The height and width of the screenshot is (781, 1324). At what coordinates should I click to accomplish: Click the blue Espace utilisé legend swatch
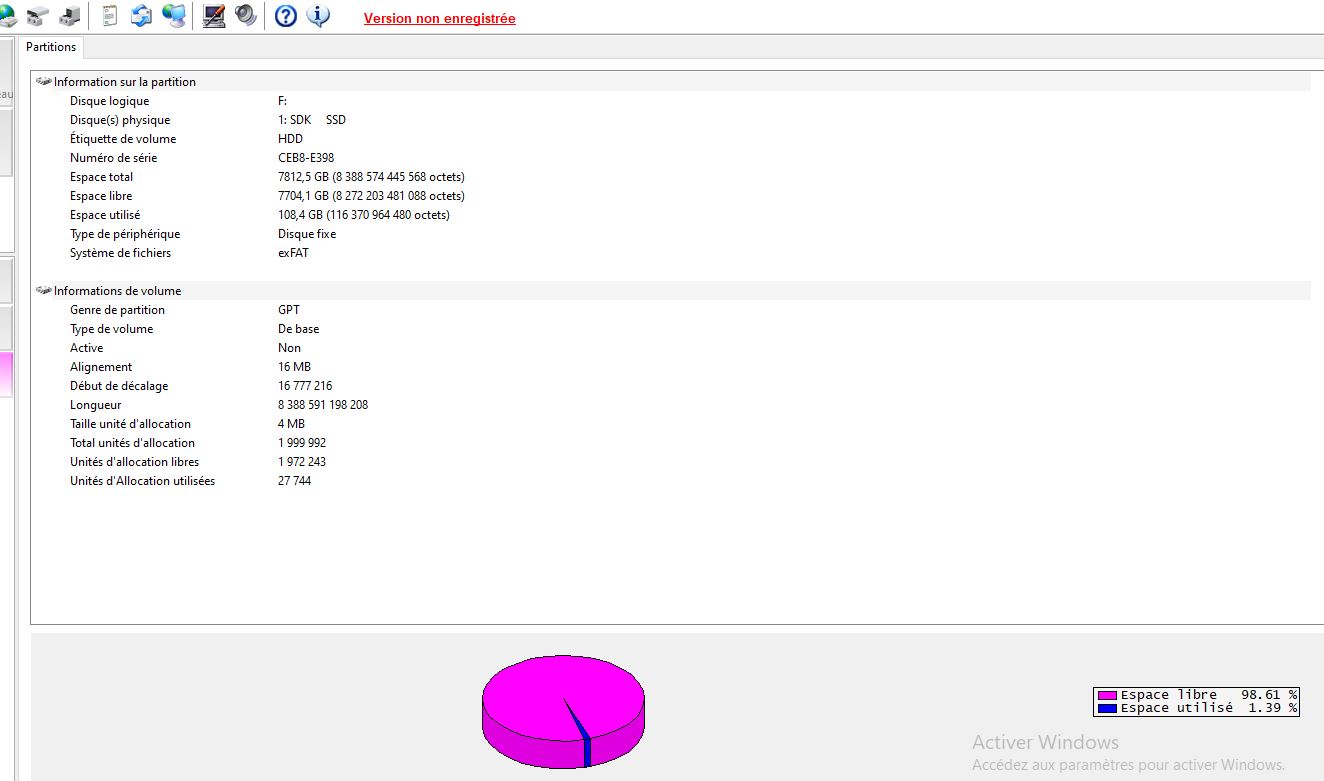tap(1107, 708)
